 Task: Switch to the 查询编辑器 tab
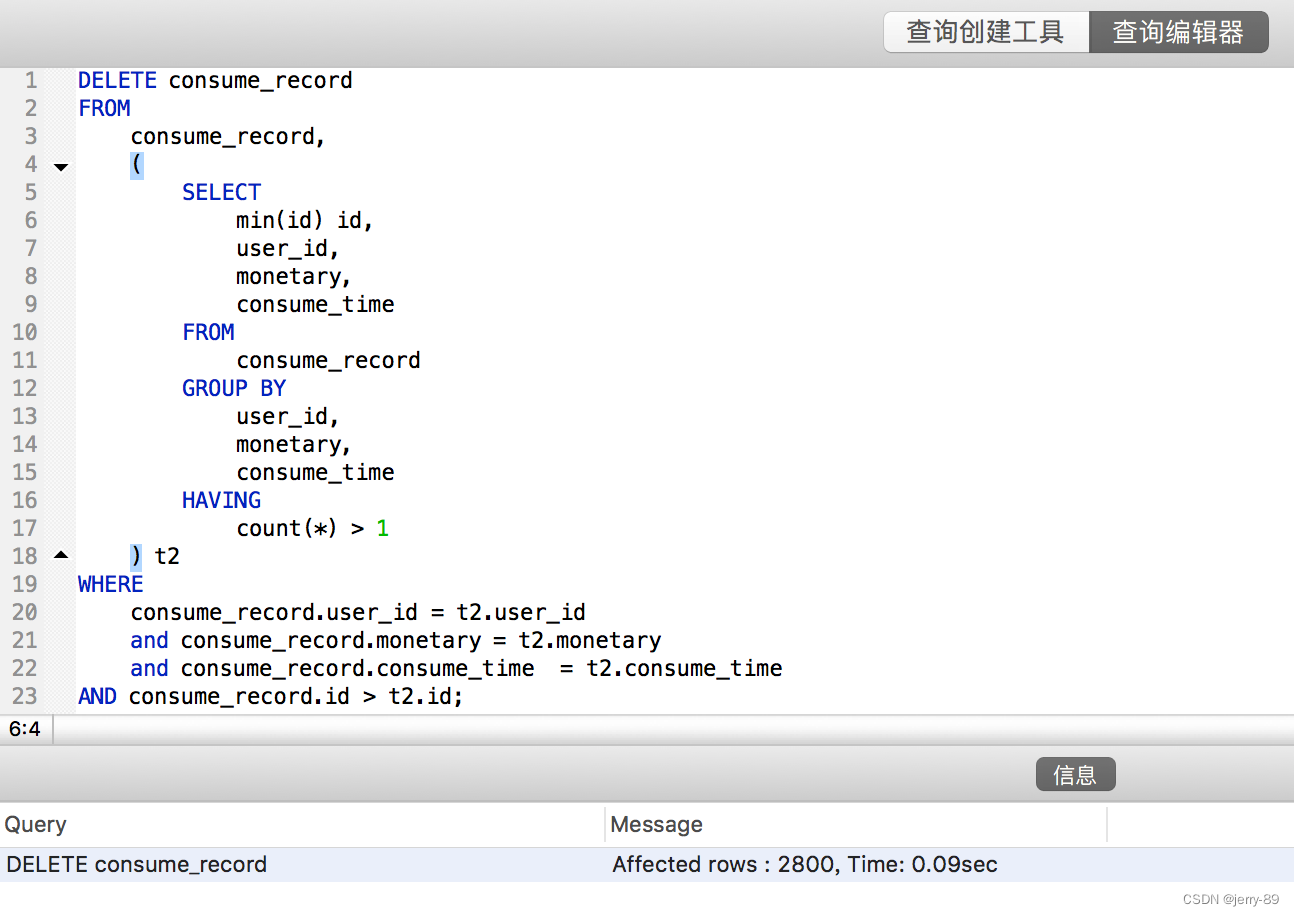point(1179,31)
